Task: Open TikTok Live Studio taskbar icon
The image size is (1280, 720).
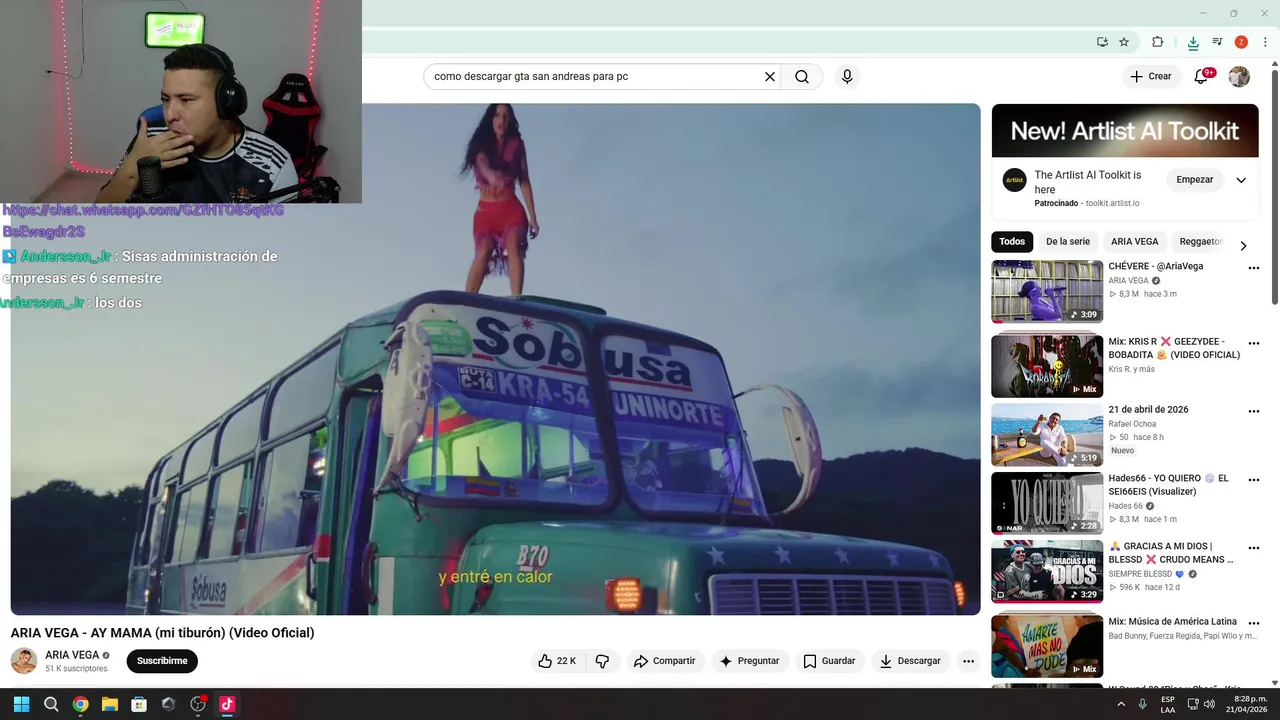Action: tap(227, 704)
